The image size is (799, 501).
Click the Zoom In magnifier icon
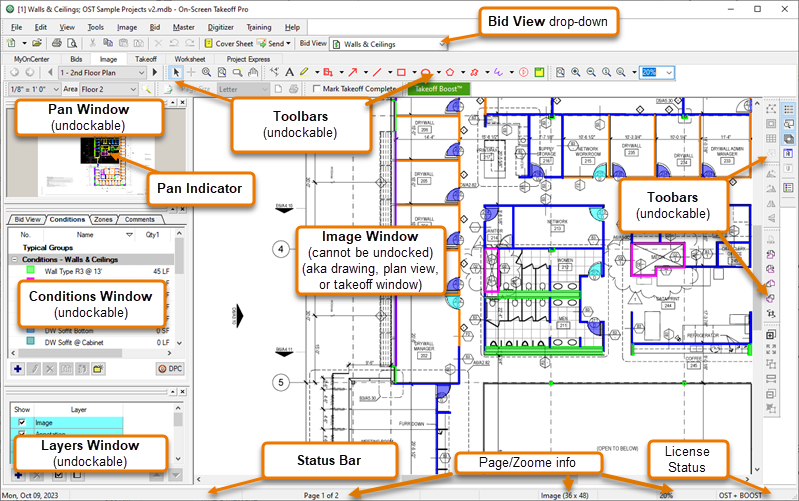point(576,72)
